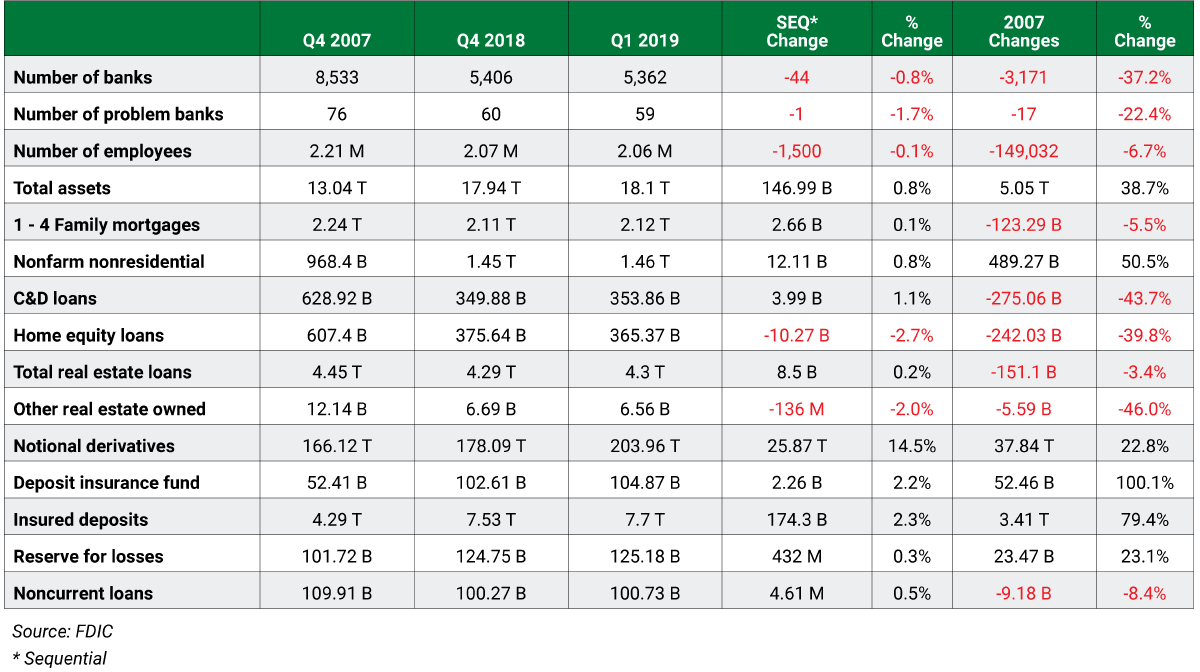The height and width of the screenshot is (672, 1200).
Task: Click the * Sequential footnote text
Action: click(x=59, y=658)
